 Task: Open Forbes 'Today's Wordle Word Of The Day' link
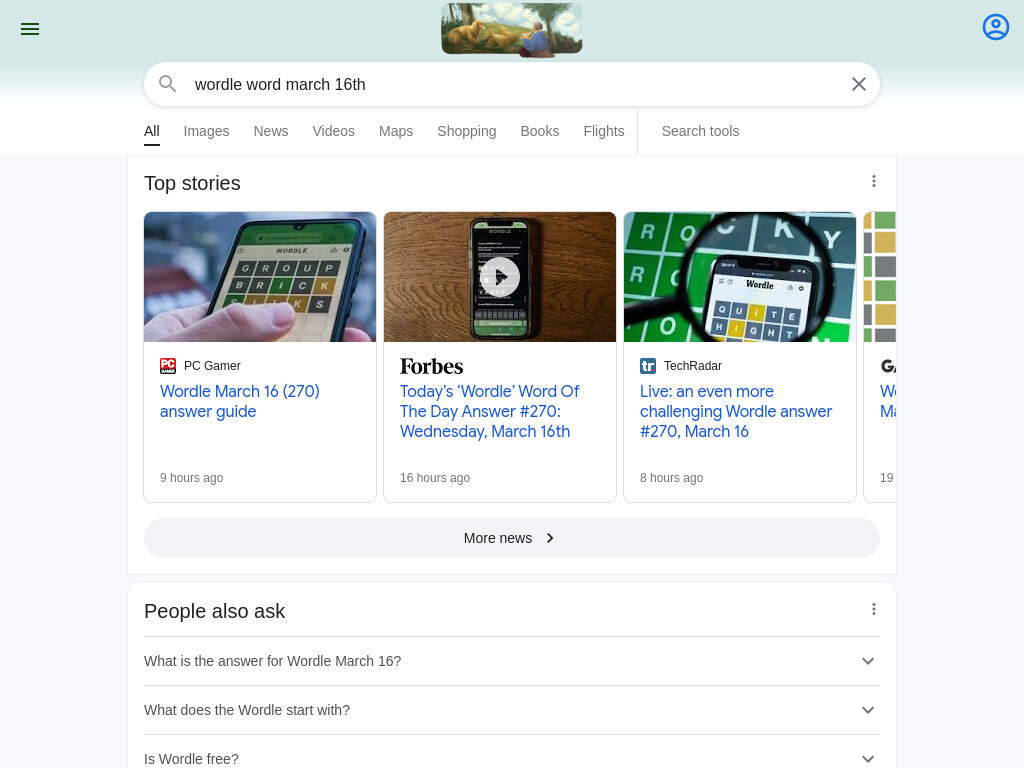(x=489, y=411)
